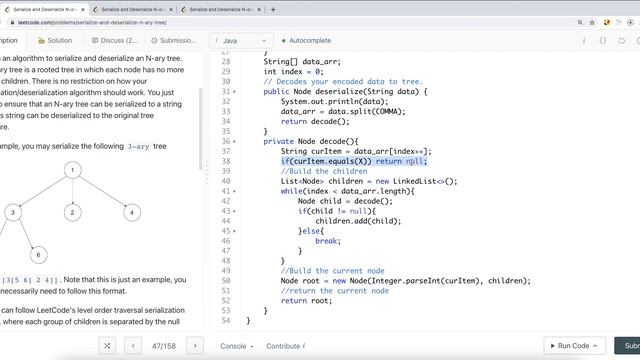
Task: Click the reset code arrow icon
Action: tap(621, 40)
